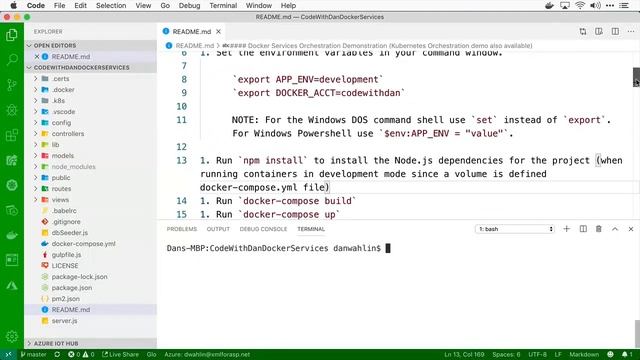Click the feedback smiley in status bar
The height and width of the screenshot is (360, 640).
click(x=611, y=354)
